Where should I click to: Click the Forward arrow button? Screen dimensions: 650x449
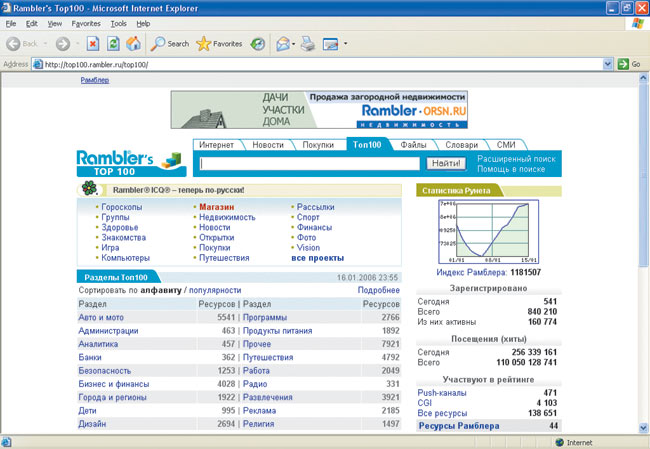(x=63, y=44)
